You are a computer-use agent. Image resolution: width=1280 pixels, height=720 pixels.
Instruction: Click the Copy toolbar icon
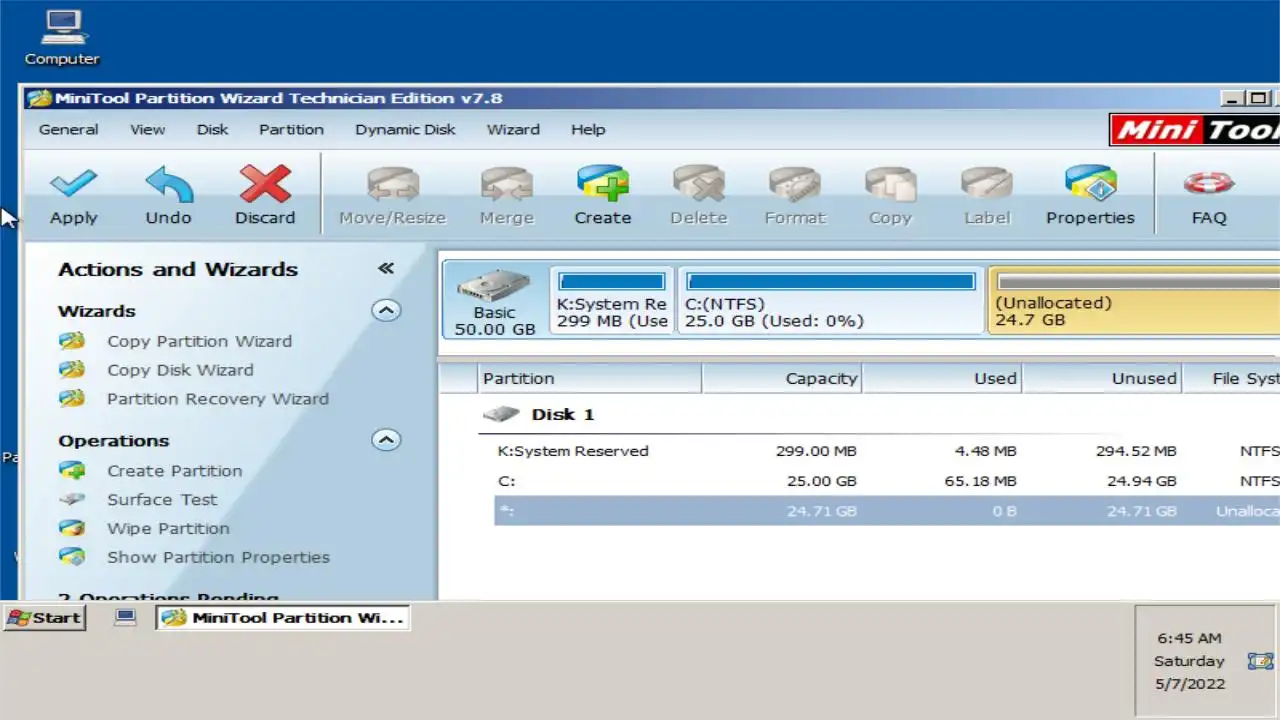pos(890,184)
